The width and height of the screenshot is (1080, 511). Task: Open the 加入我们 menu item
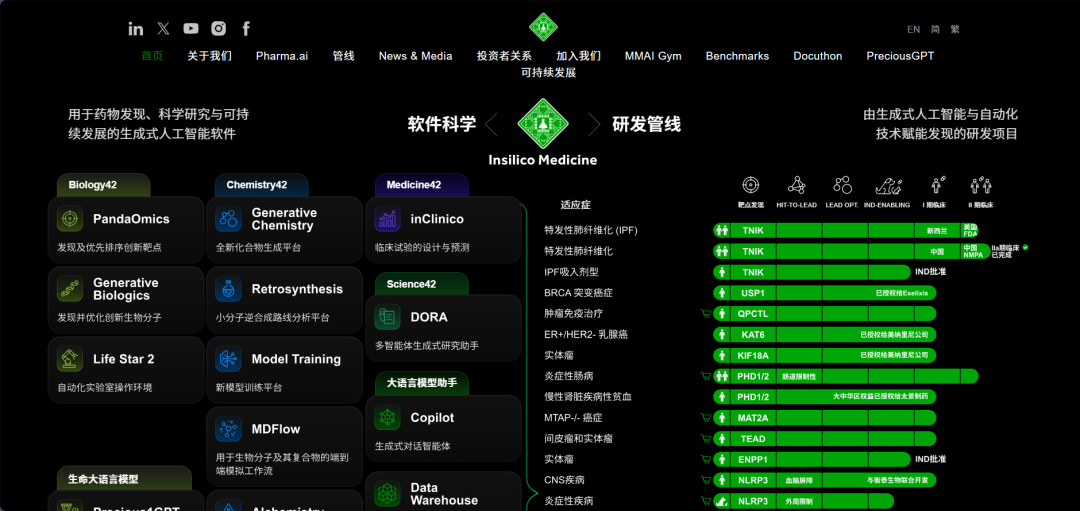(579, 56)
